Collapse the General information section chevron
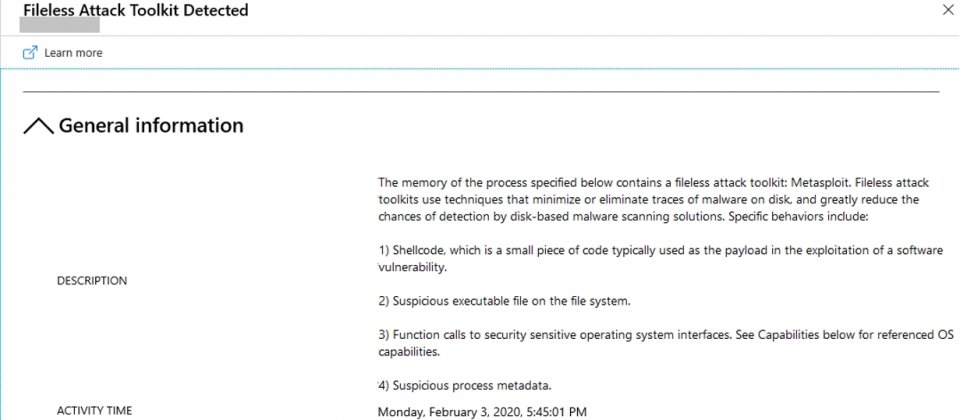The image size is (960, 420). coord(38,126)
